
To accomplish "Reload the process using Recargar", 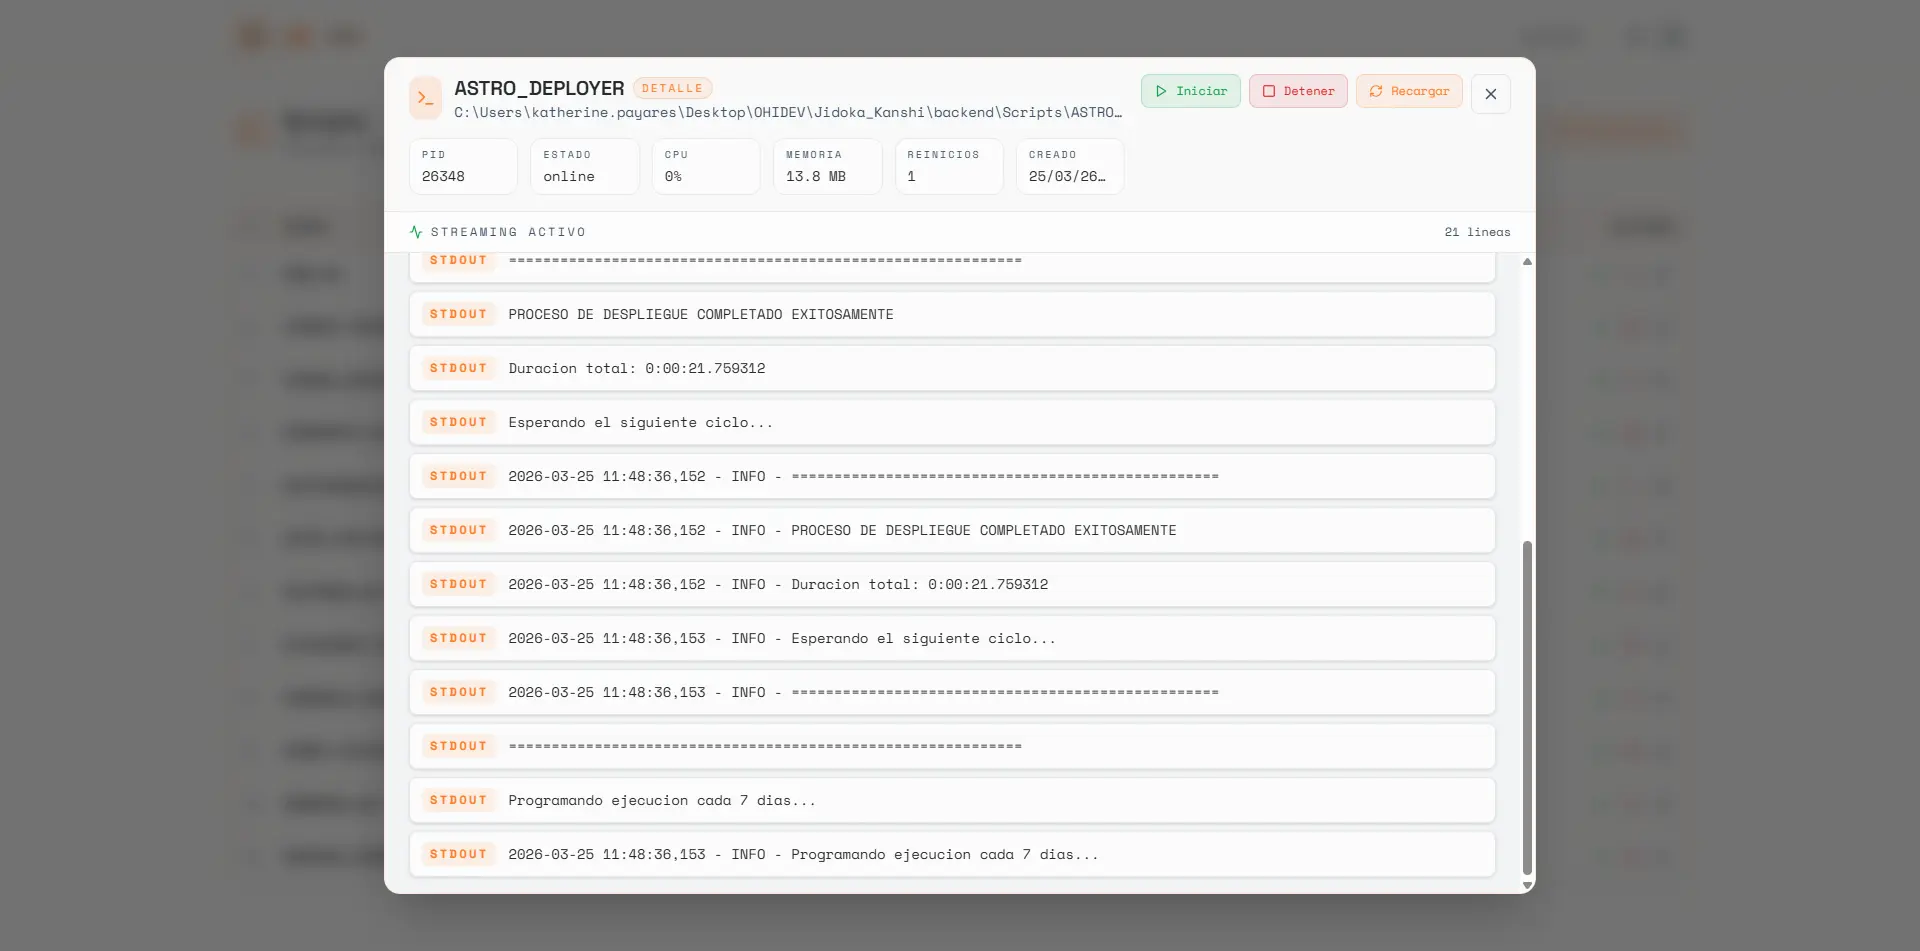I will [x=1409, y=91].
